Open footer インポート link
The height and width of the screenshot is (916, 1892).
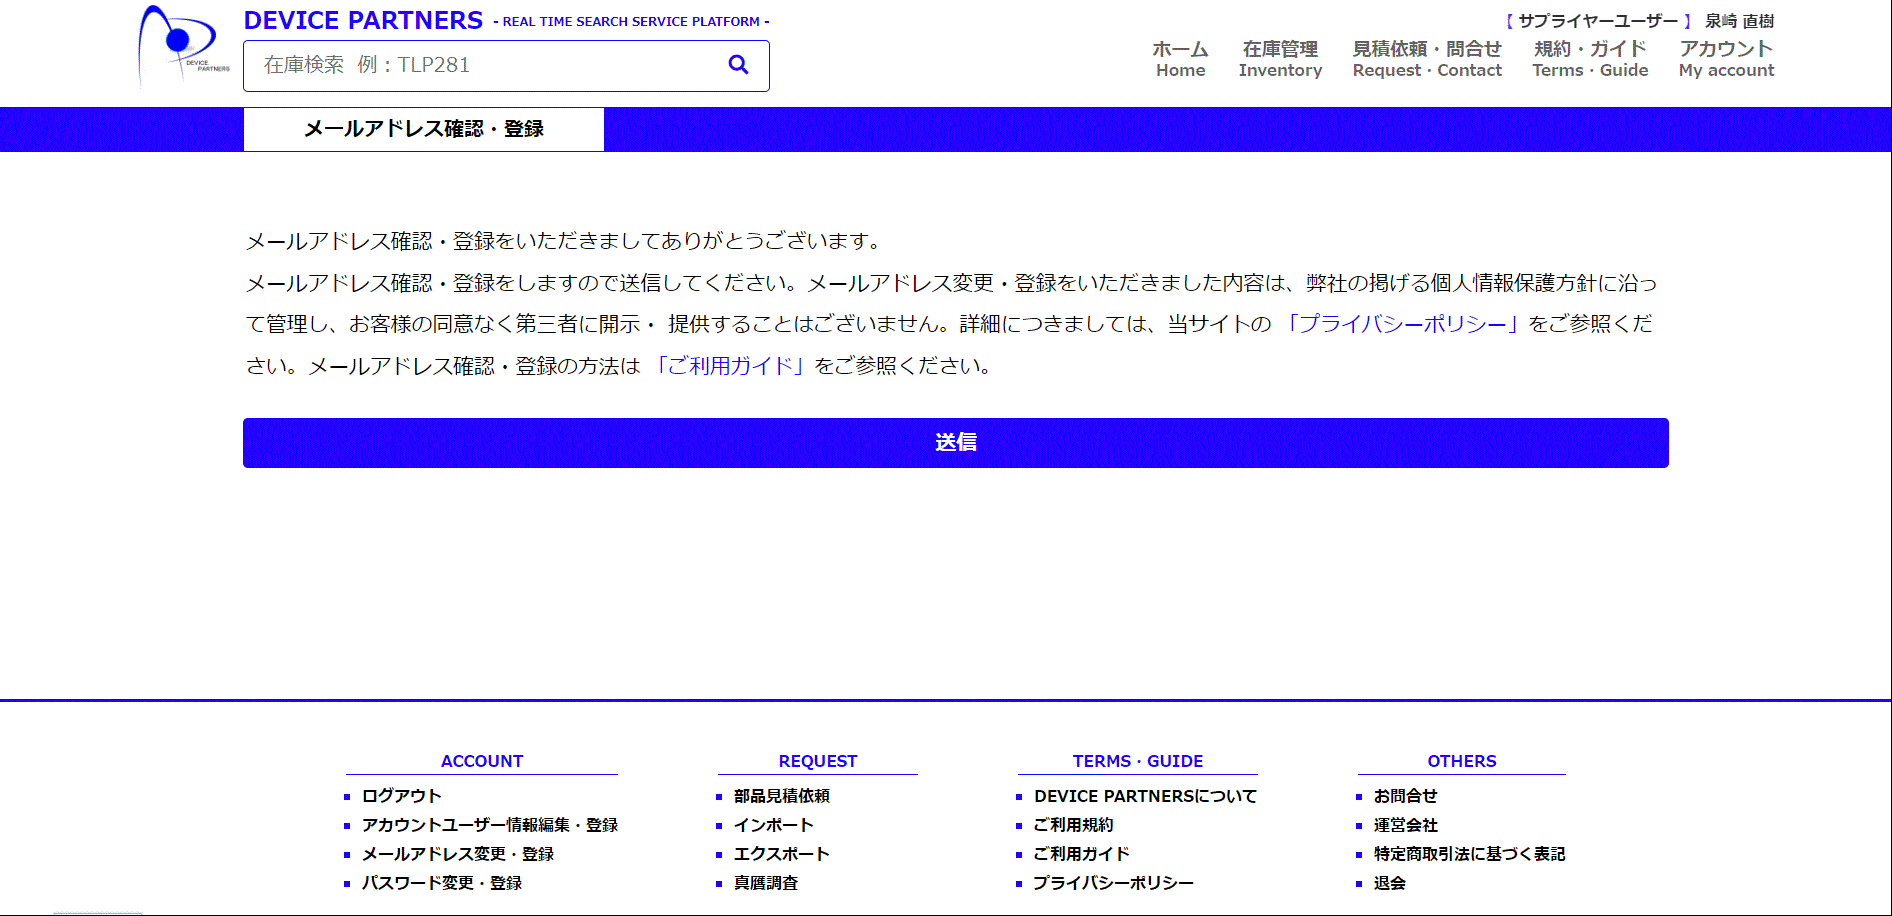click(x=773, y=825)
